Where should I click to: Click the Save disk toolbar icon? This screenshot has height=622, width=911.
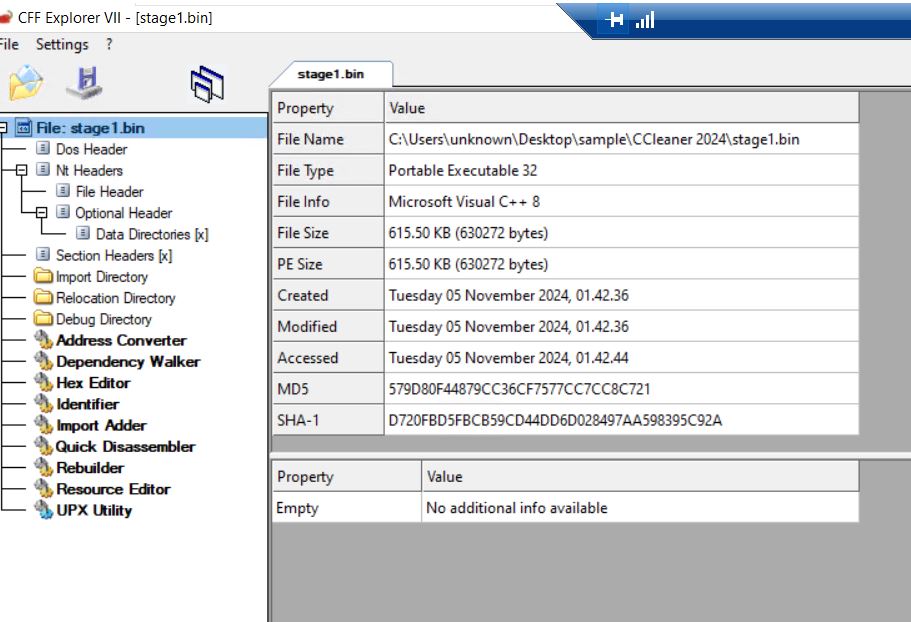click(x=84, y=84)
